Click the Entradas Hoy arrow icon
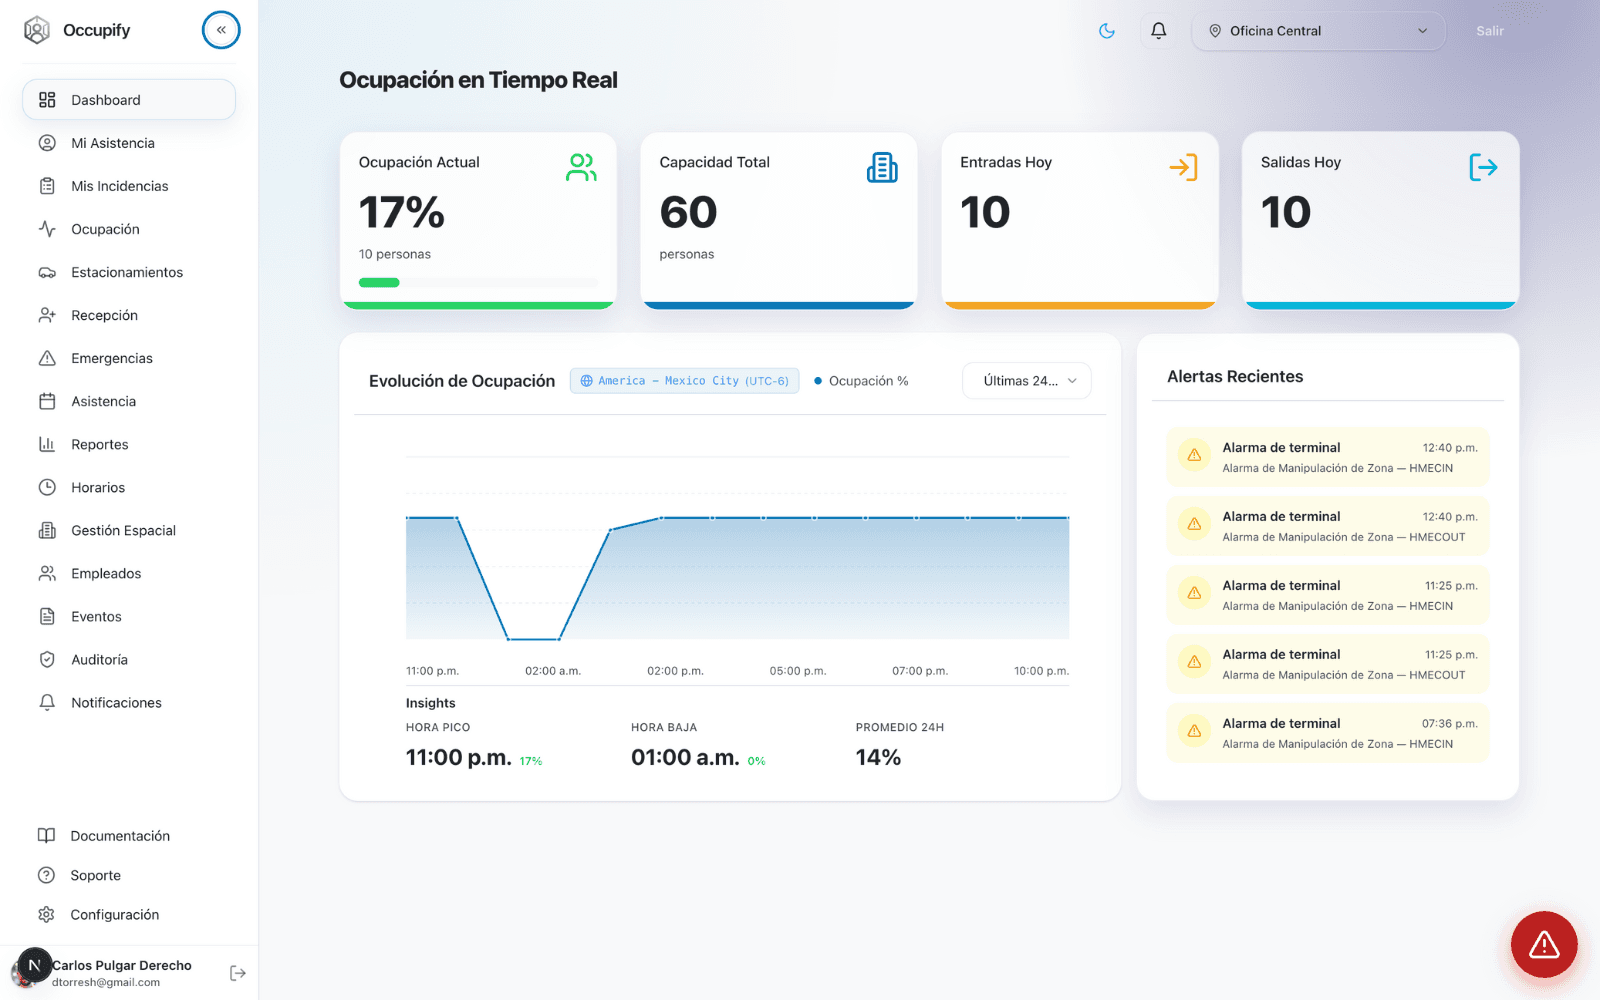This screenshot has width=1600, height=1000. [x=1183, y=167]
